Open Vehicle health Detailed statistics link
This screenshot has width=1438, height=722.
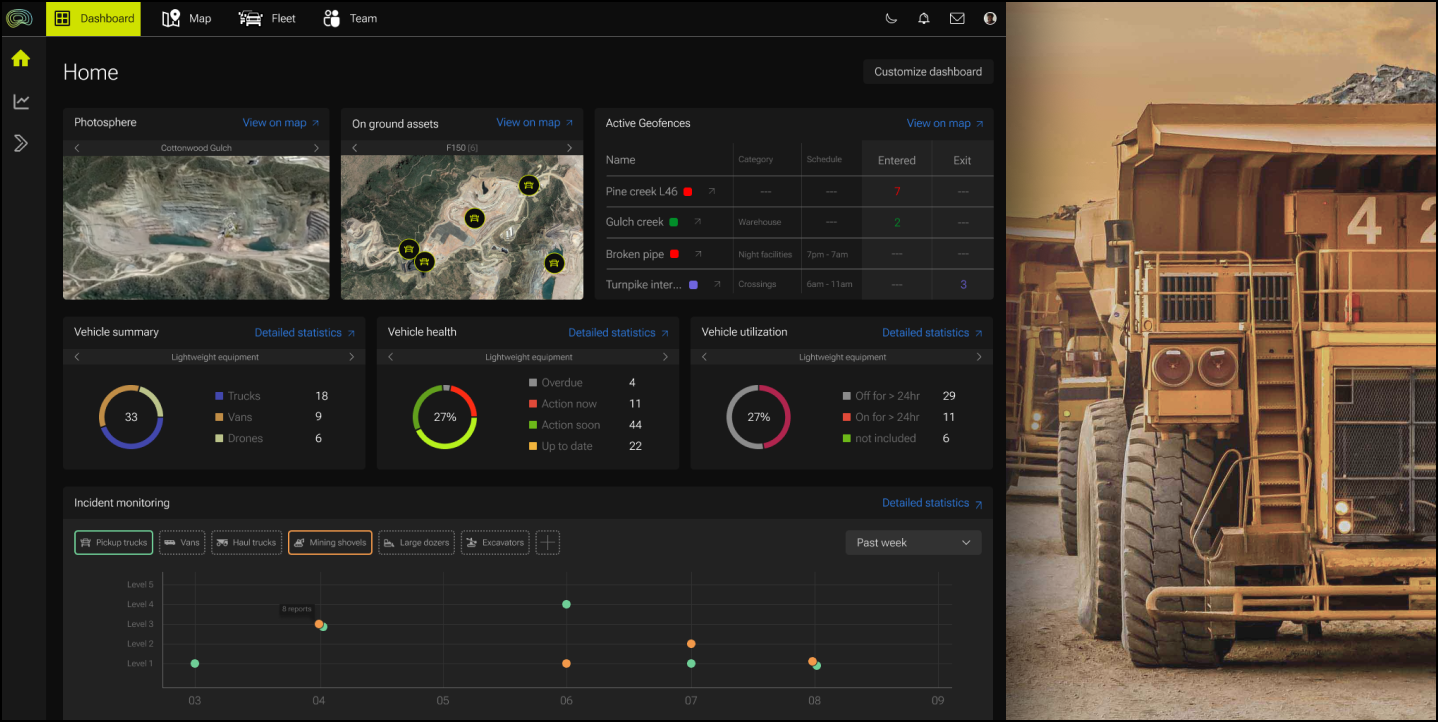[x=618, y=333]
